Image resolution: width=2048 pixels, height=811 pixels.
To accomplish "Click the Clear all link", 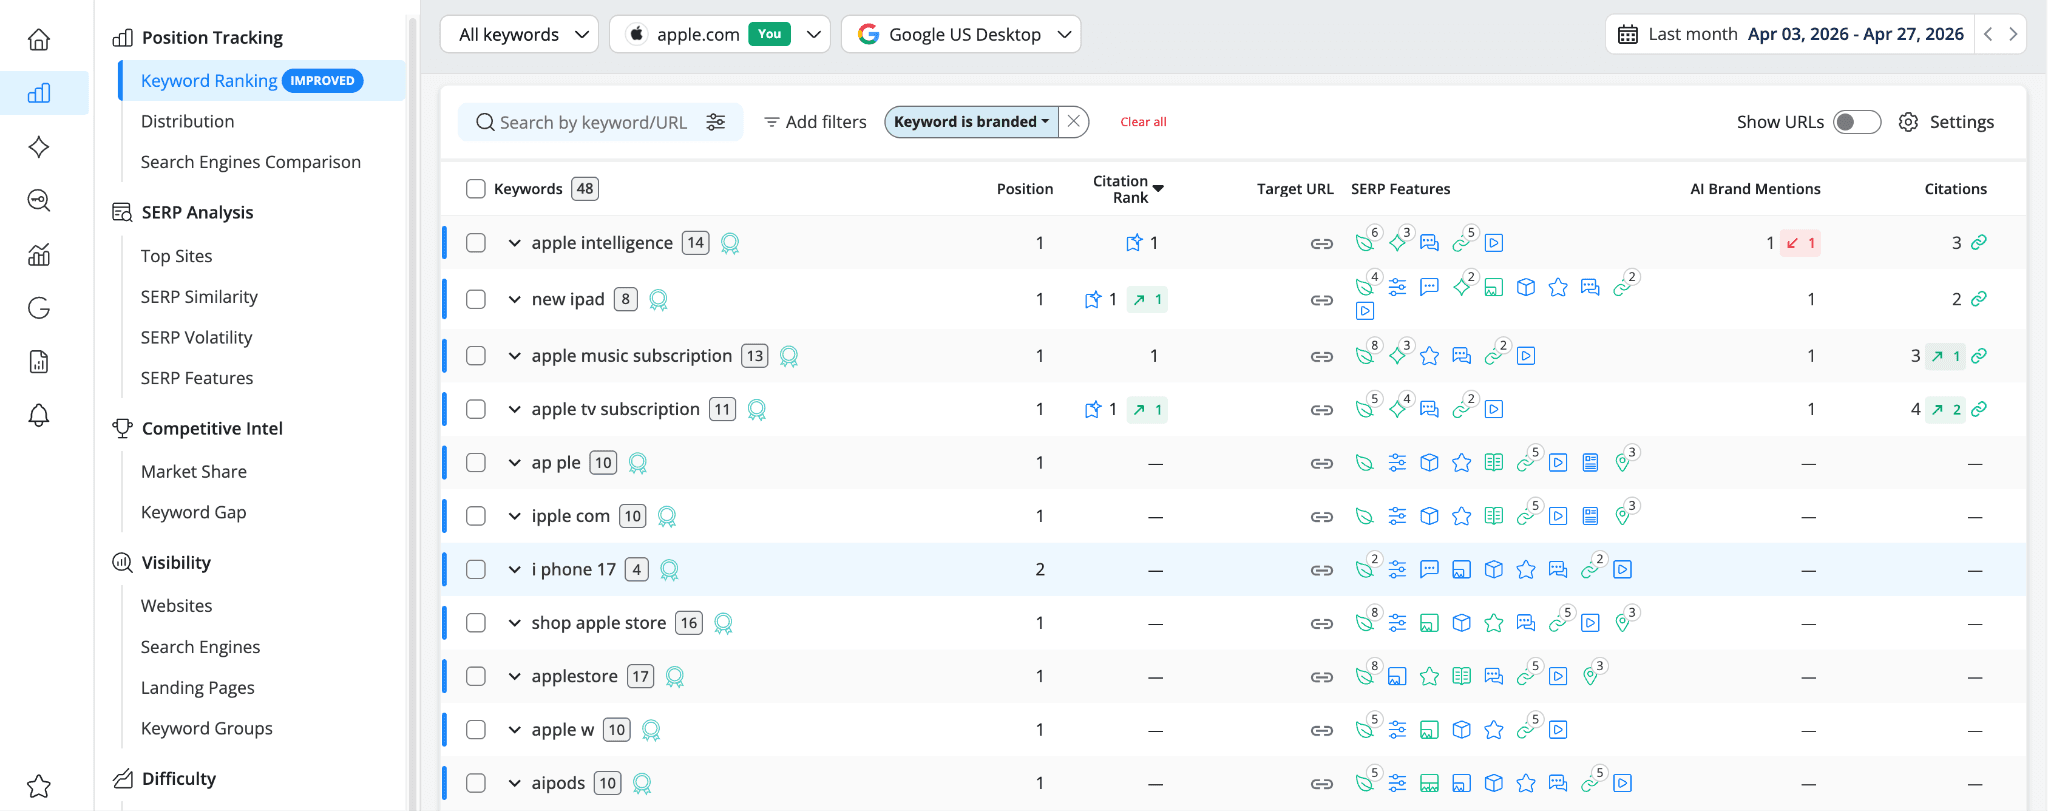I will point(1143,122).
